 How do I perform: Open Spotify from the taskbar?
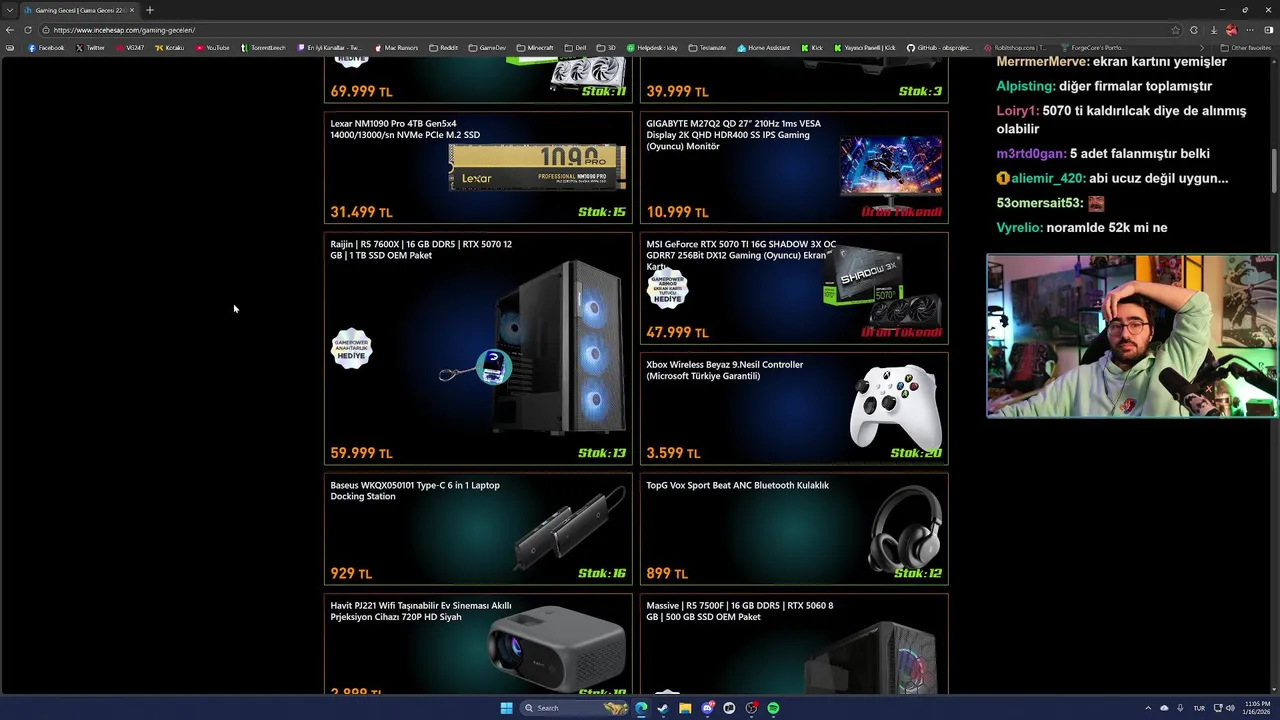[773, 708]
